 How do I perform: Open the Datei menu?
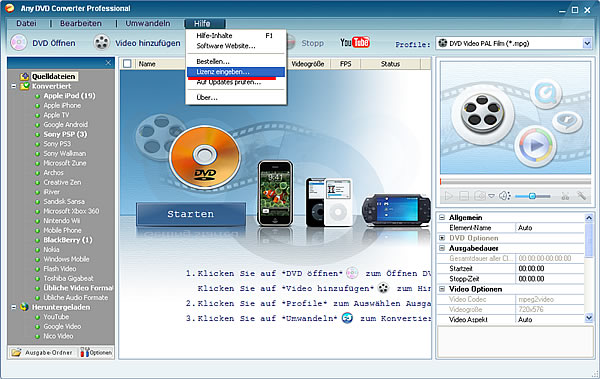[26, 23]
